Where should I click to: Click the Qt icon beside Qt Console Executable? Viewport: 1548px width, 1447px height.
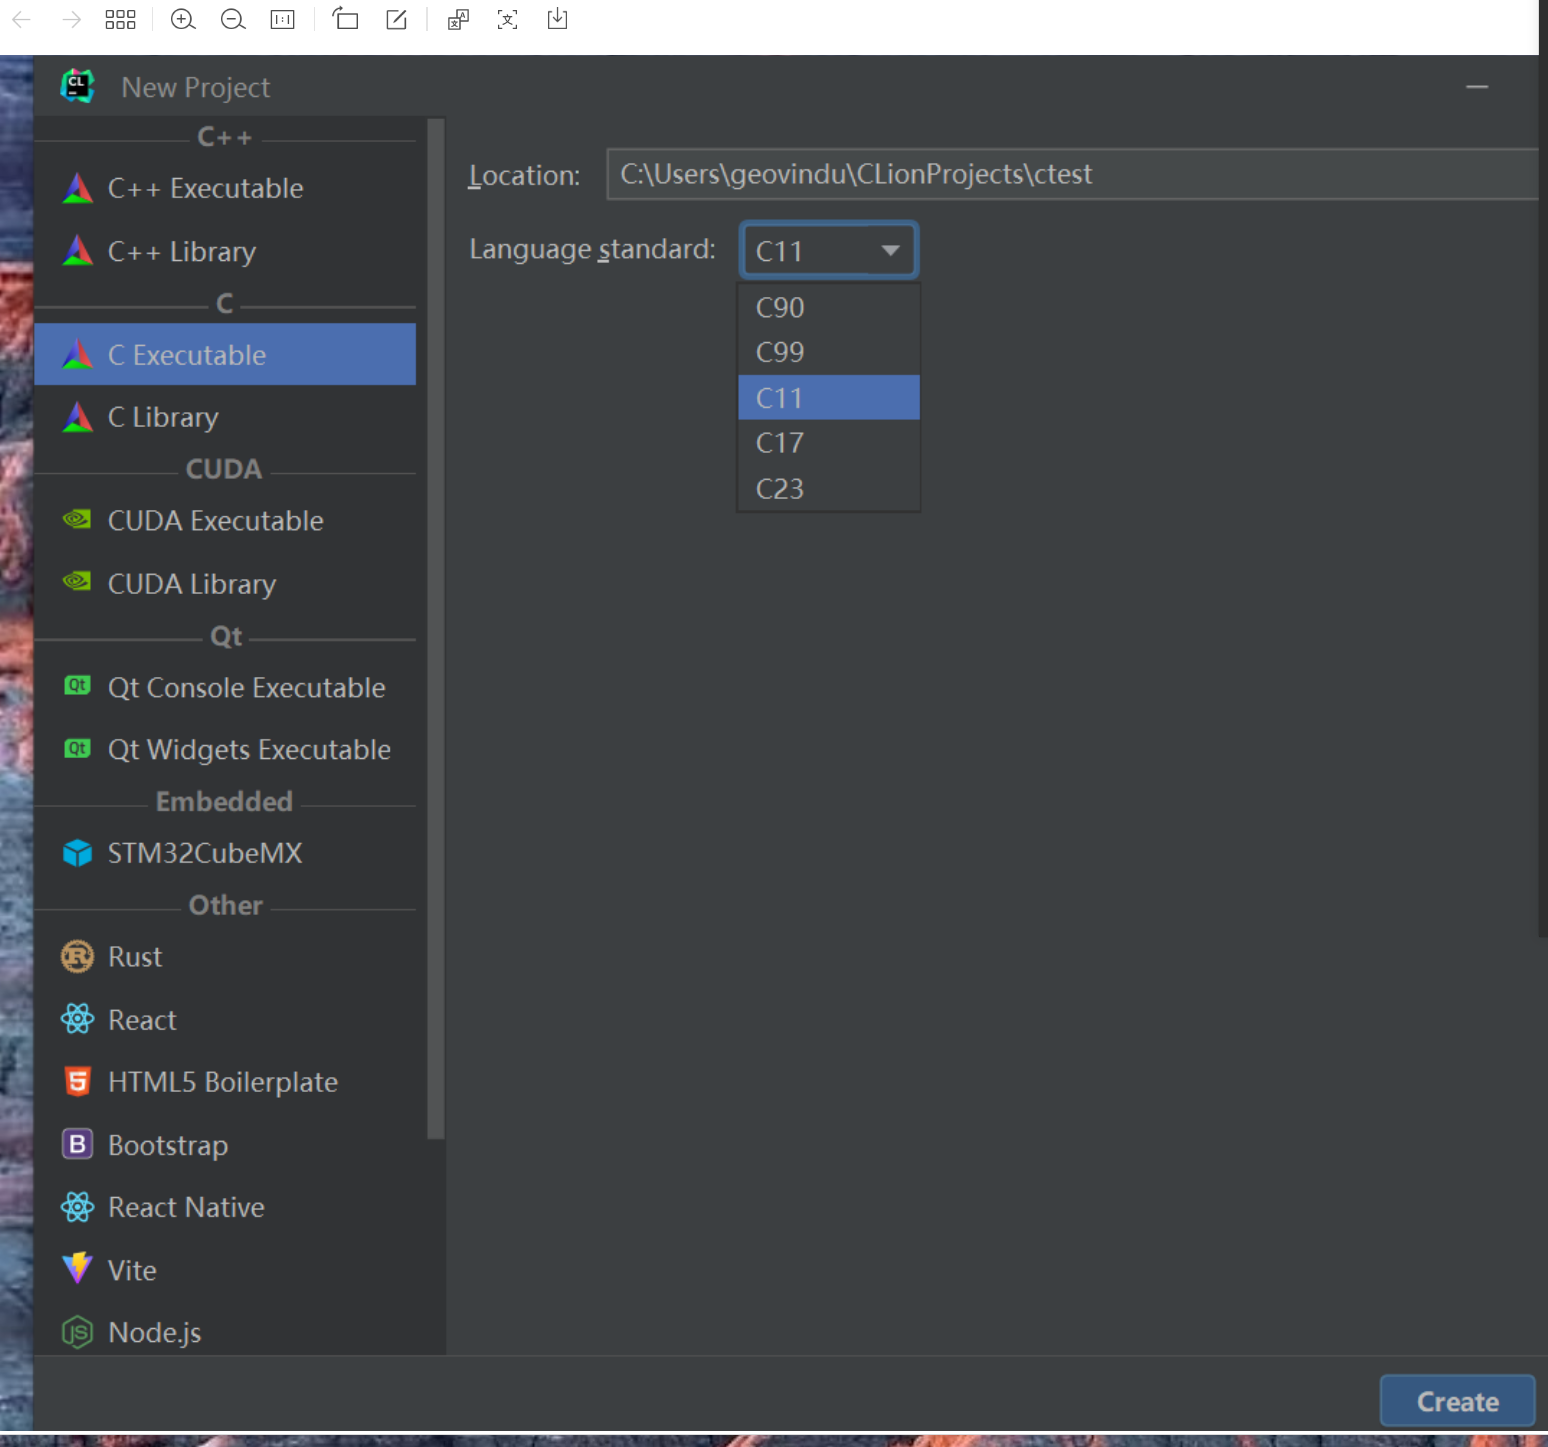[x=77, y=685]
